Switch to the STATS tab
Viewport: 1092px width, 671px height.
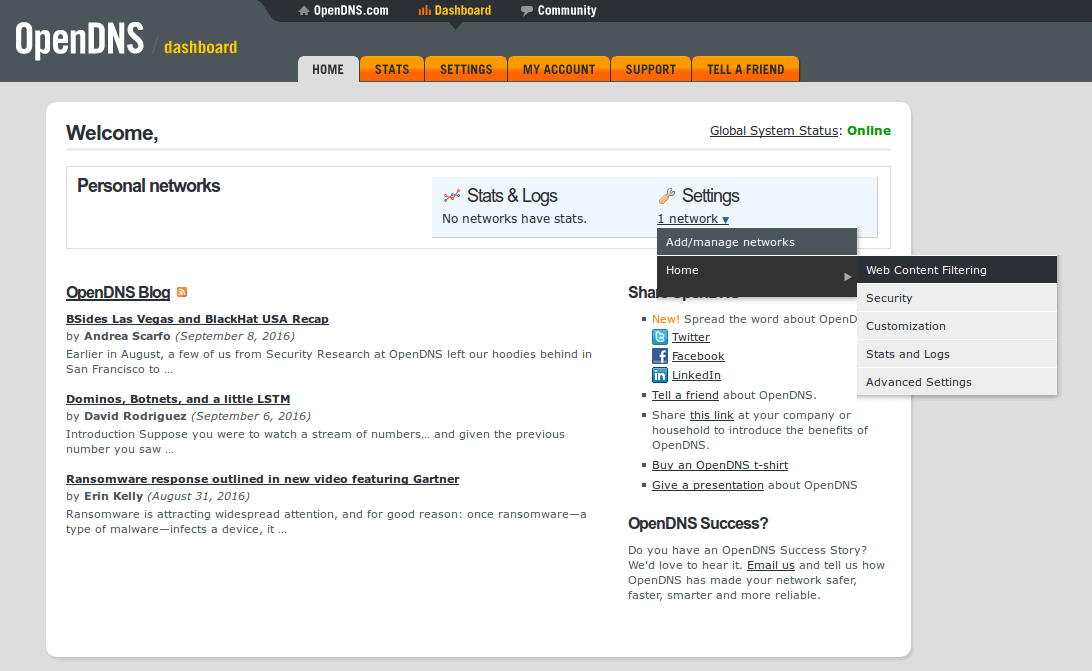[x=392, y=69]
